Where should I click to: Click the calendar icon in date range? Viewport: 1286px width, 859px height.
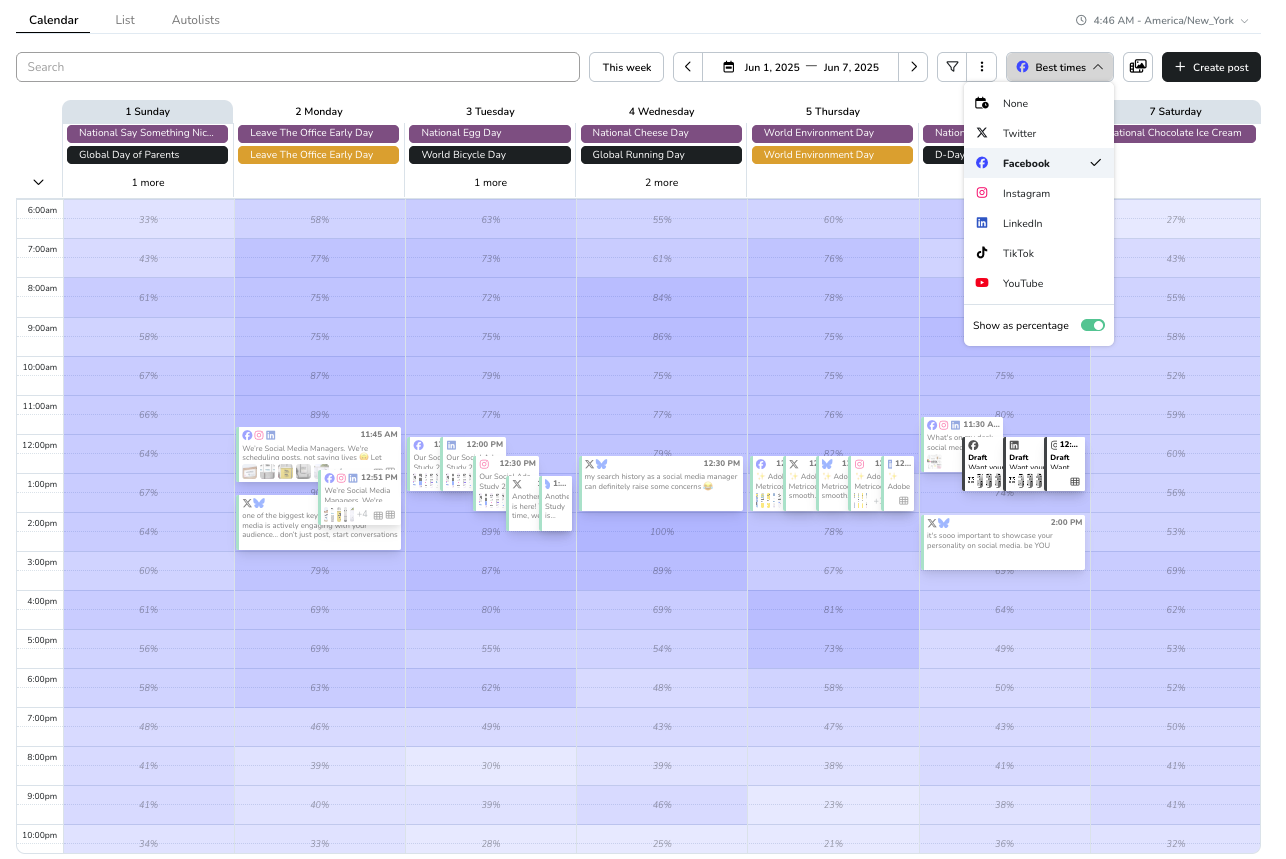point(729,67)
